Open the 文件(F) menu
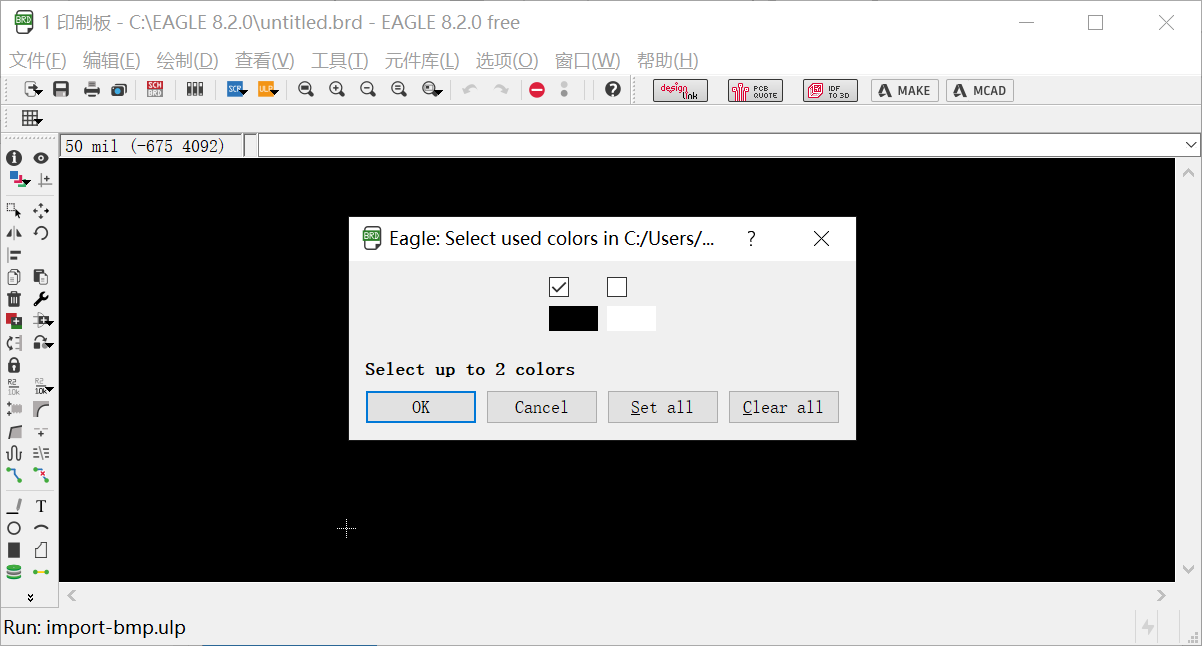Screen dimensions: 1202x646 point(38,60)
